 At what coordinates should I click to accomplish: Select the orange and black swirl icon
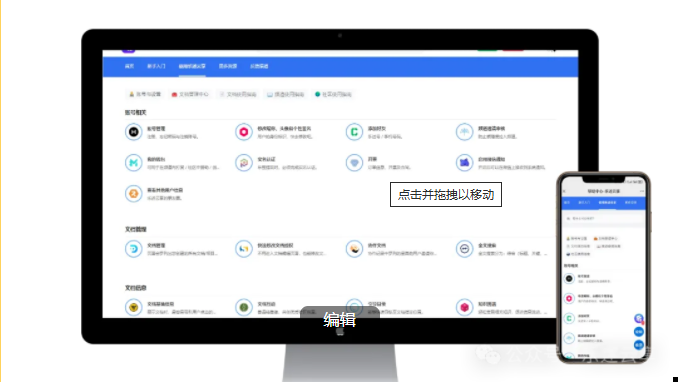354,249
